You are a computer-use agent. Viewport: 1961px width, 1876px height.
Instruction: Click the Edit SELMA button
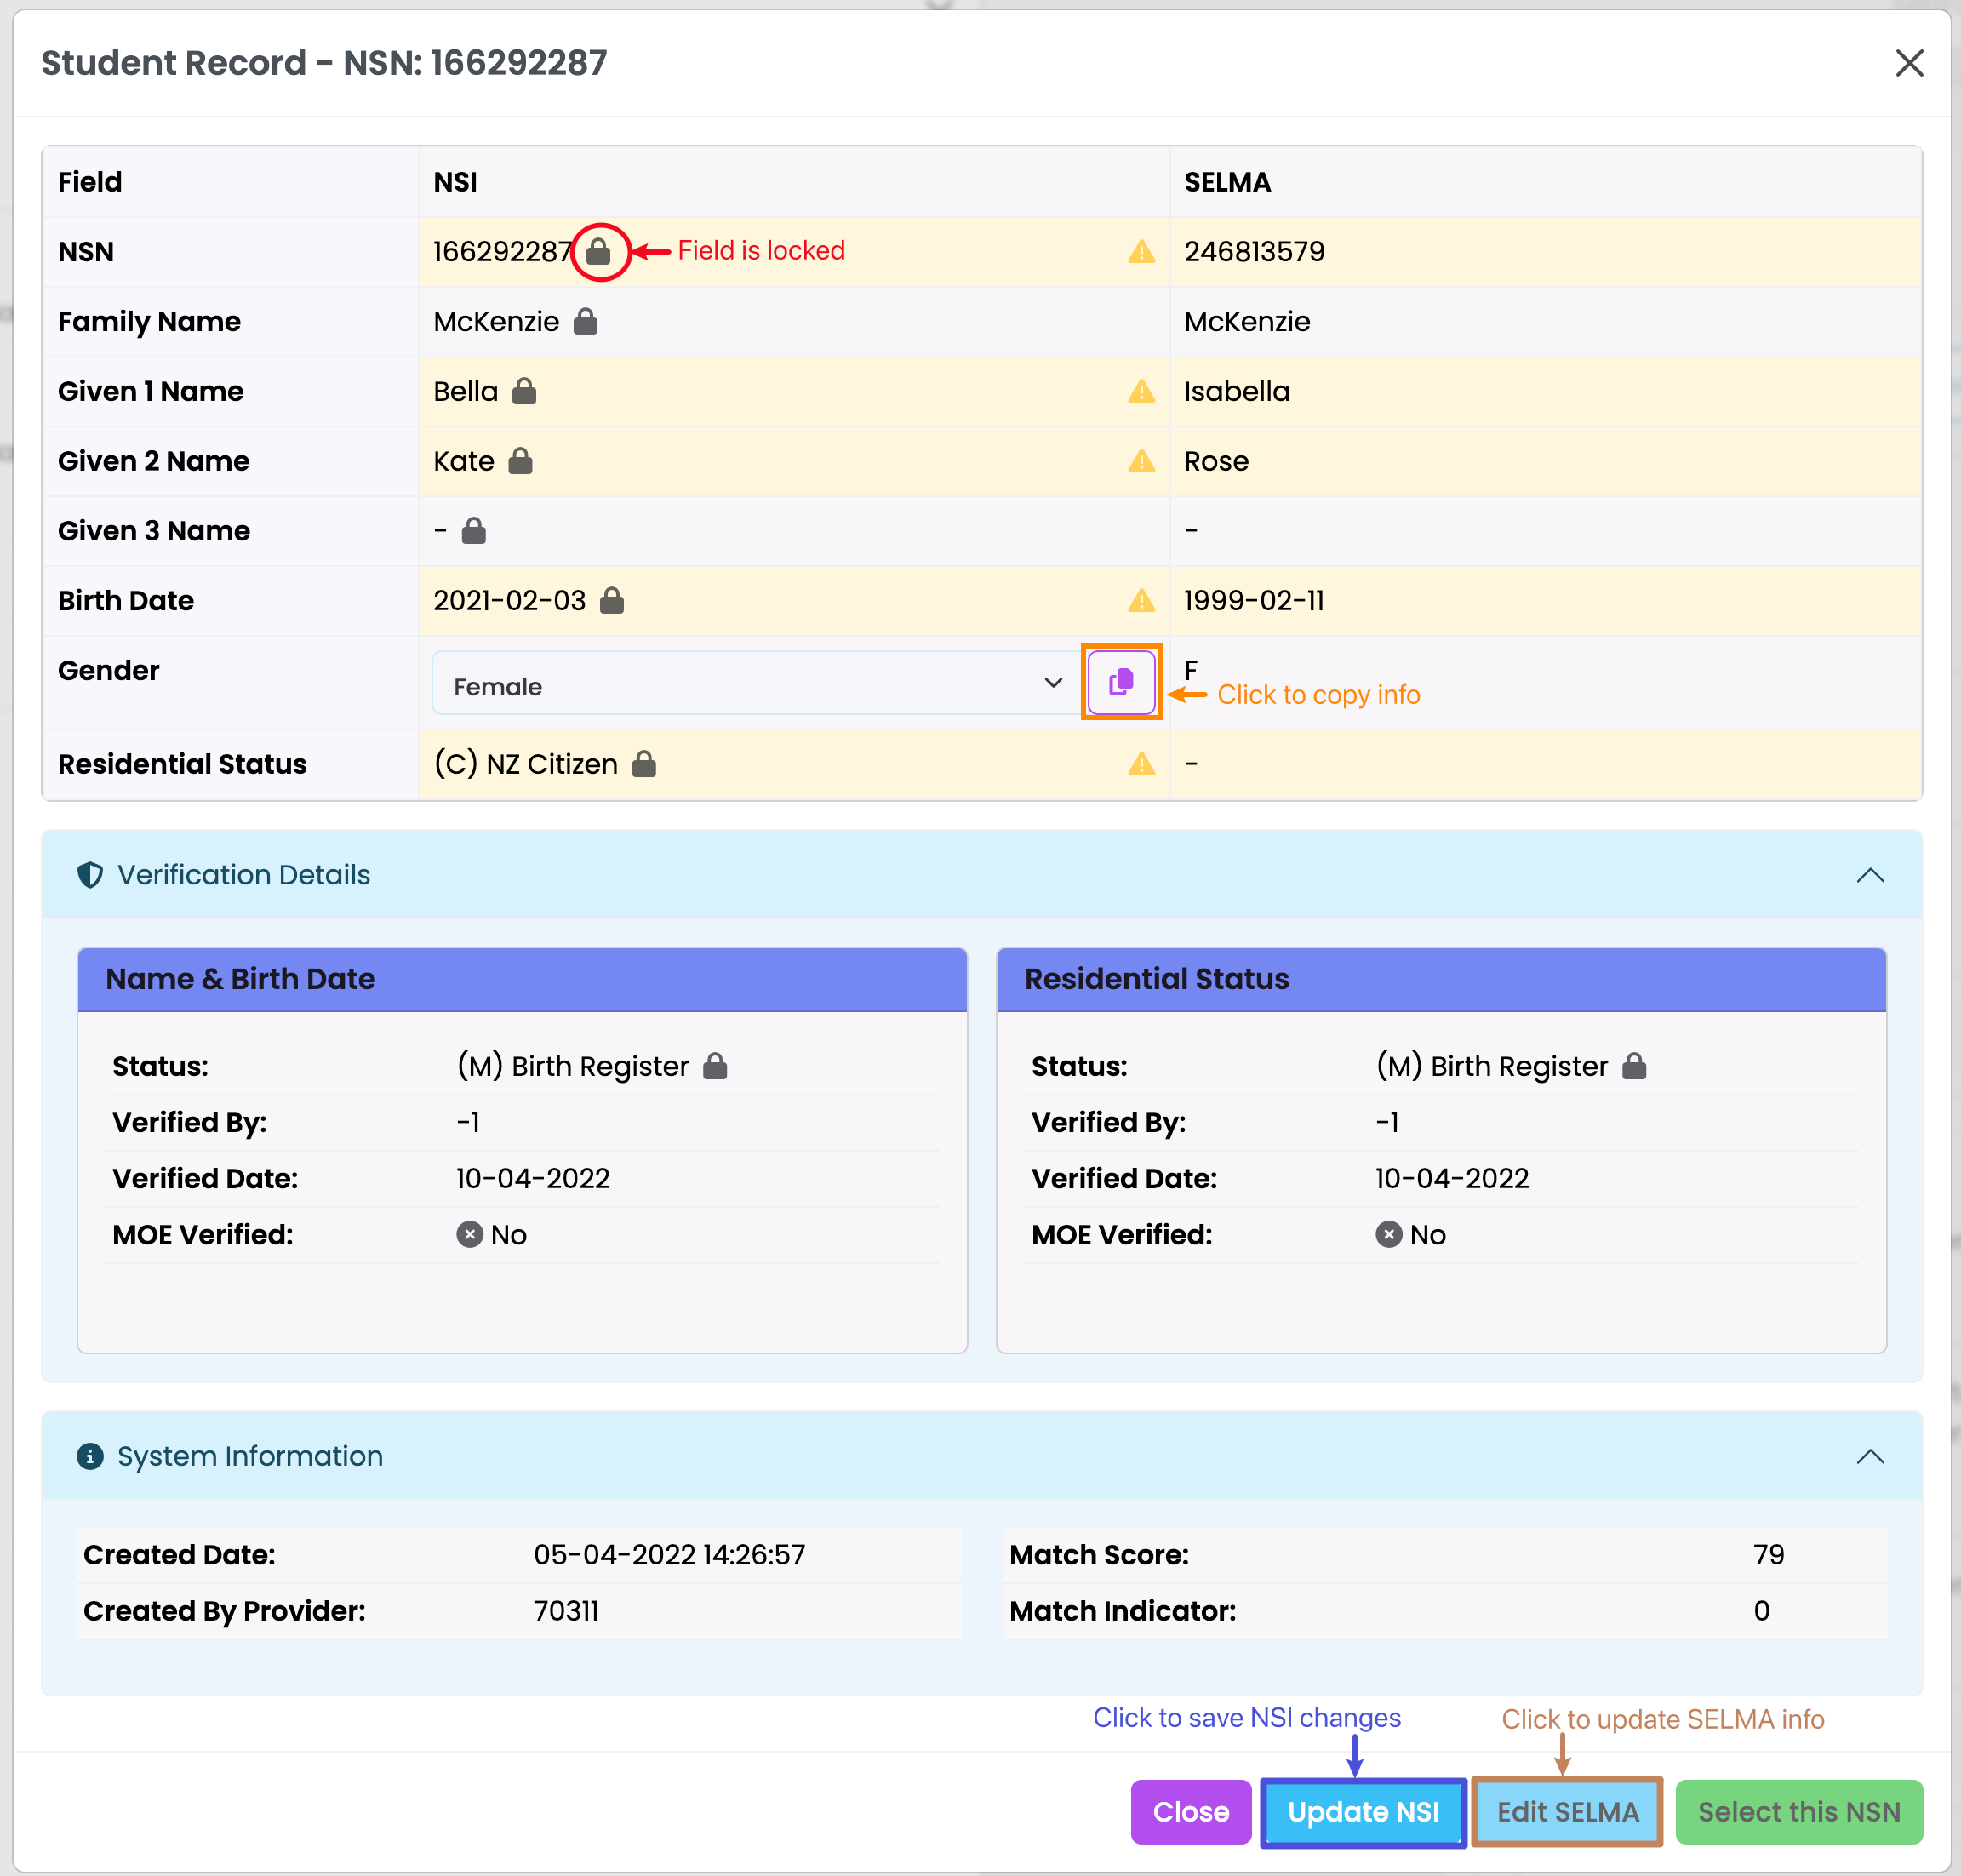pyautogui.click(x=1566, y=1811)
